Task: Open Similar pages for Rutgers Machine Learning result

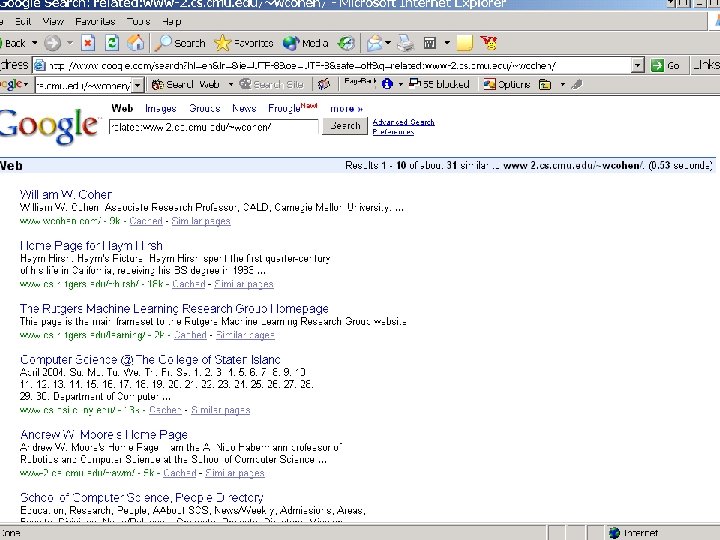Action: (245, 335)
